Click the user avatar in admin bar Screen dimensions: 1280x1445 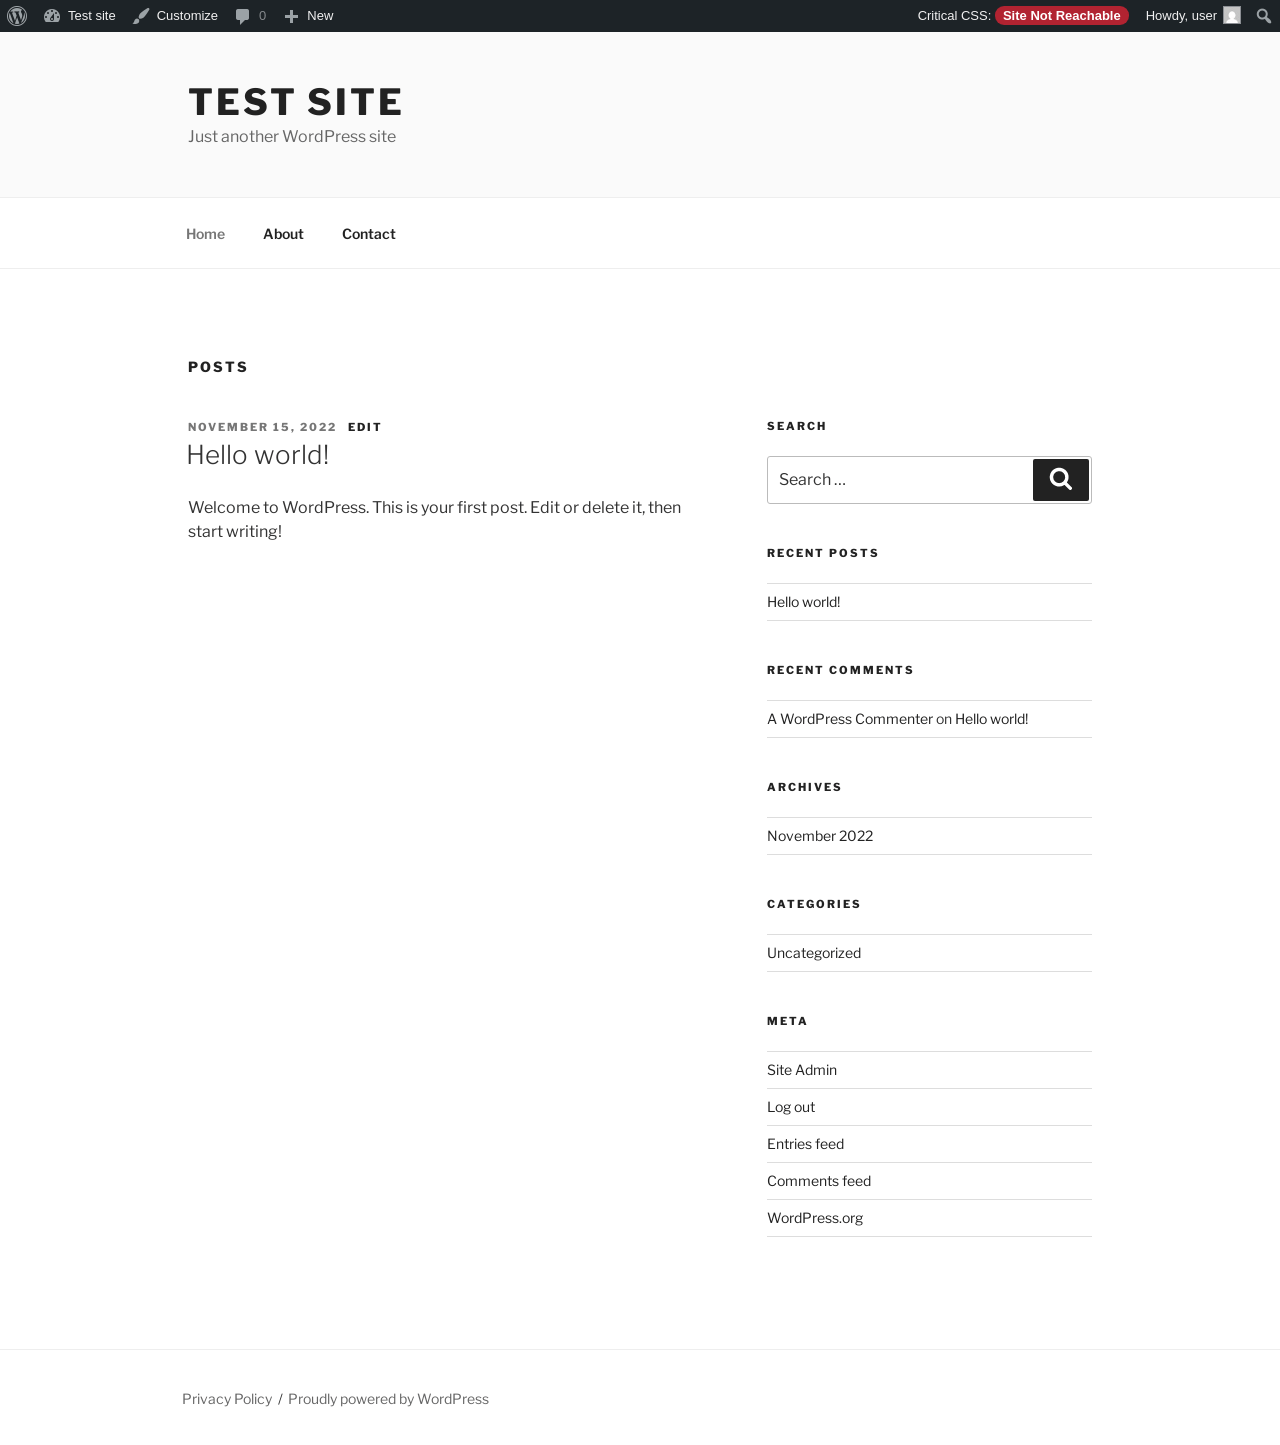1232,16
